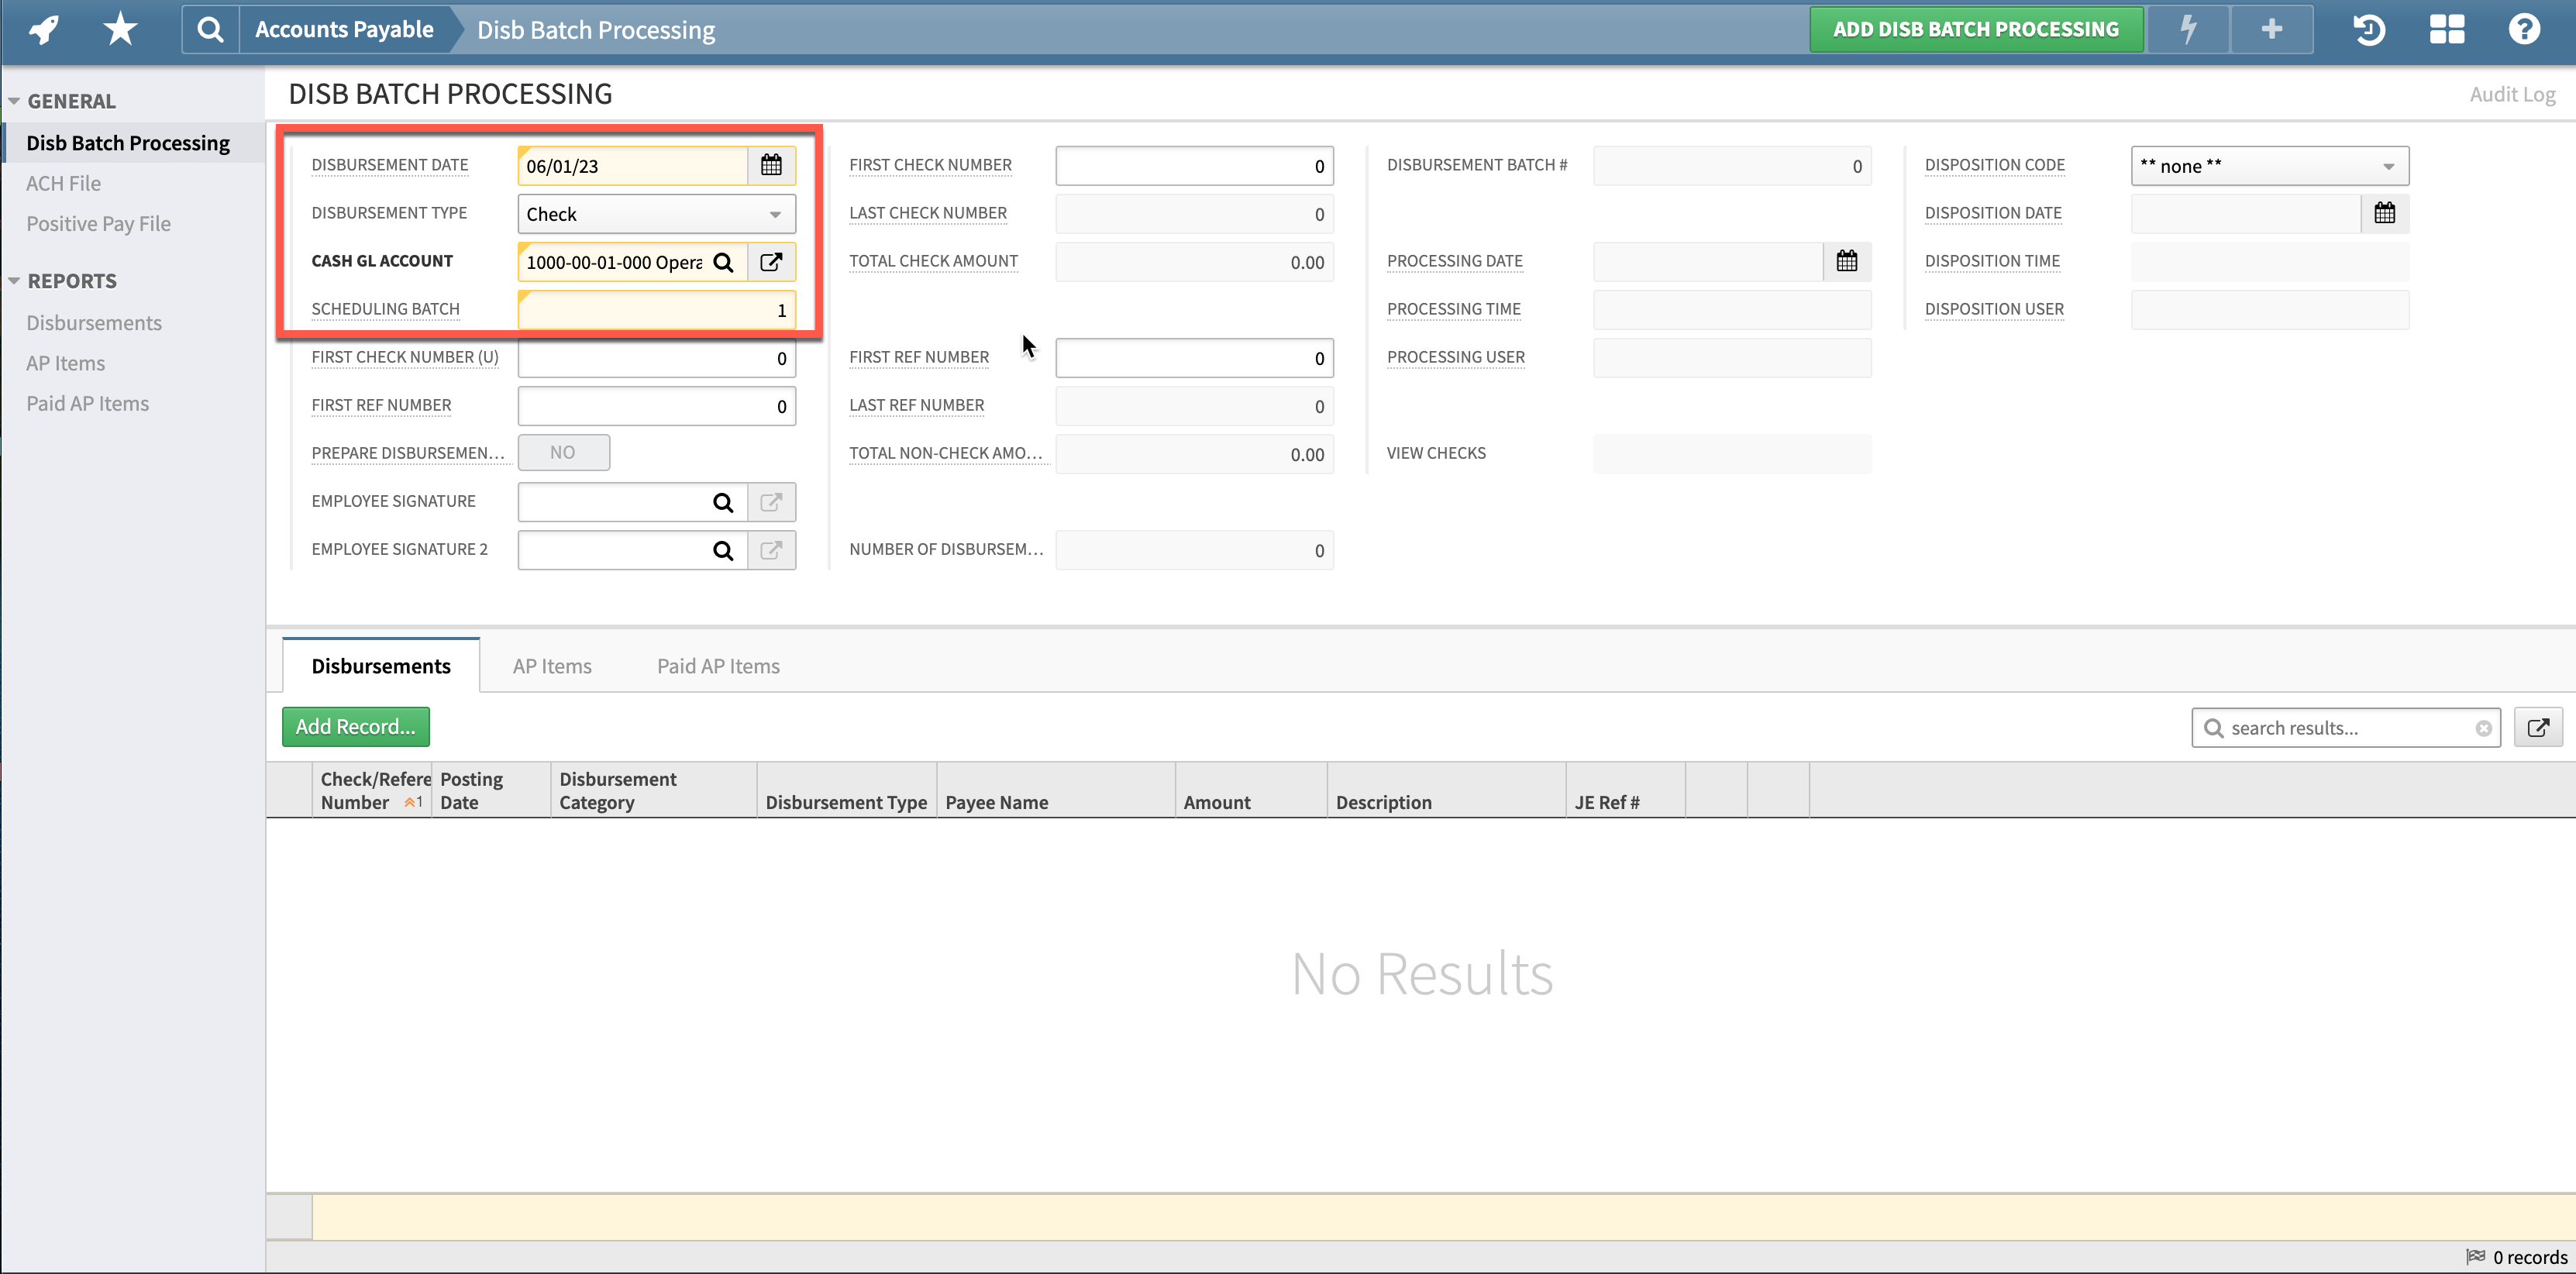Collapse the REPORTS sidebar section
The image size is (2576, 1274).
tap(14, 280)
